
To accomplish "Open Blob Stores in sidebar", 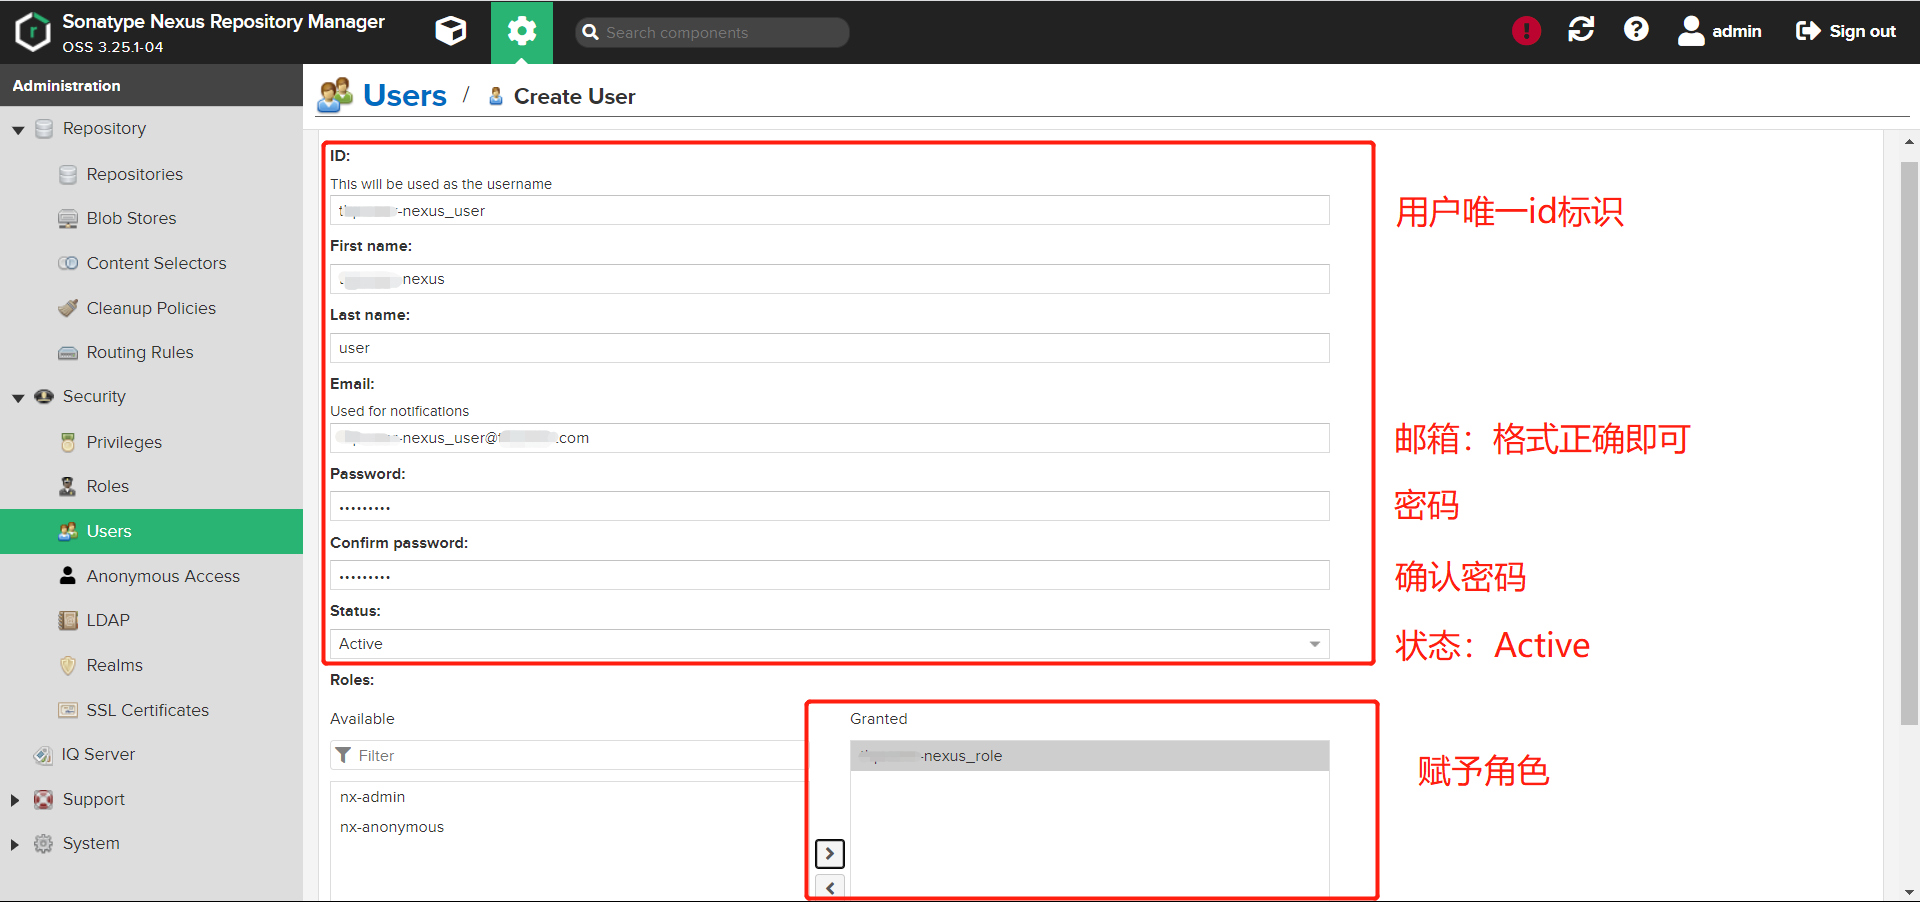I will click(131, 218).
